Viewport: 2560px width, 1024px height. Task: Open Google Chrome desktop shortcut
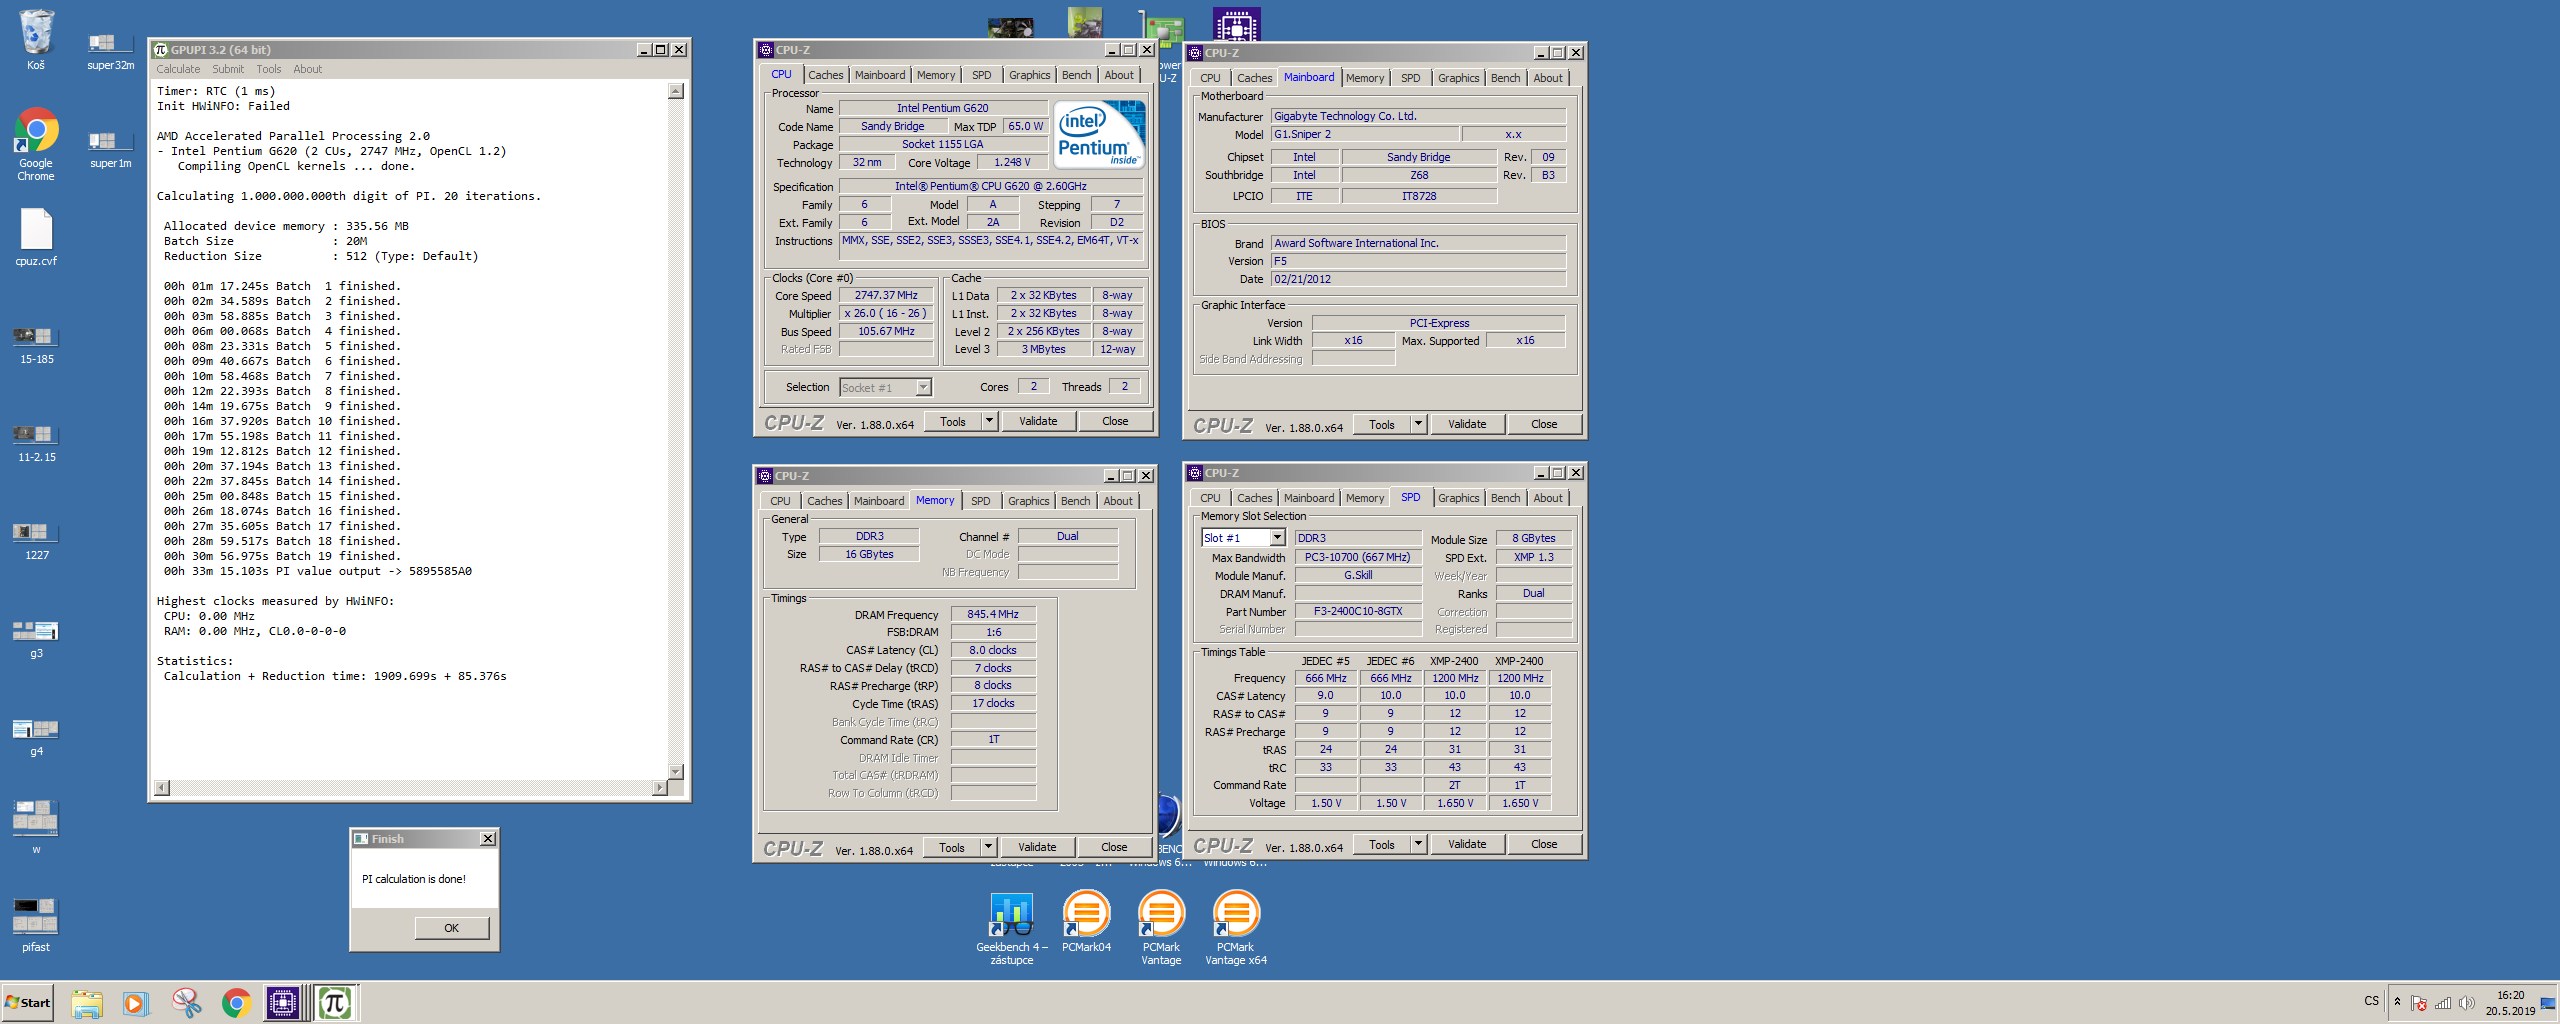(x=36, y=144)
